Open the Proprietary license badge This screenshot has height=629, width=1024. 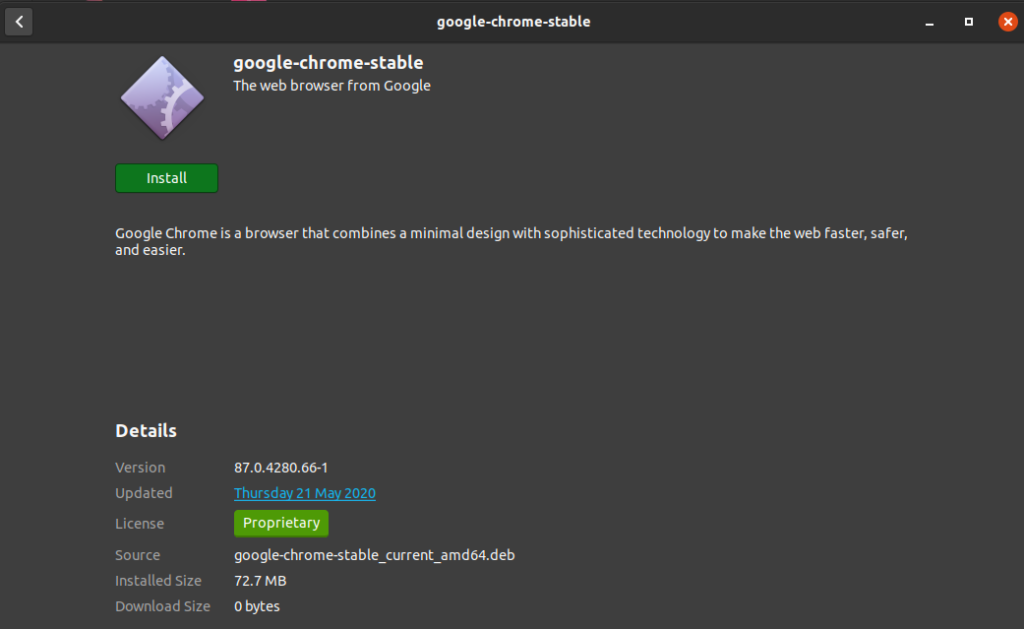coord(281,523)
